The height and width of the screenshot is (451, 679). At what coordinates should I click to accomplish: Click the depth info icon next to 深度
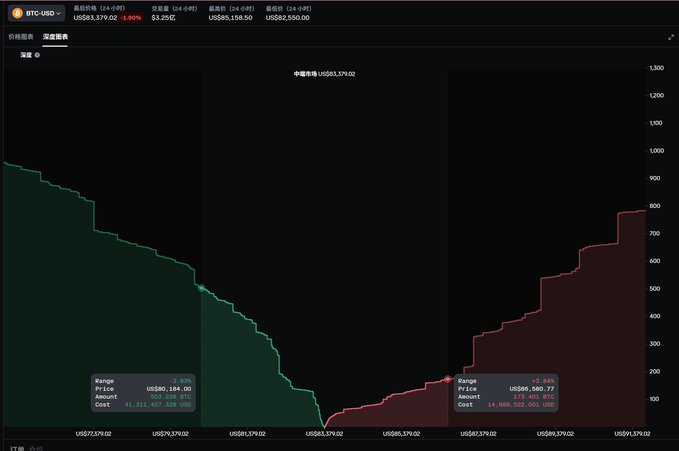[x=37, y=55]
